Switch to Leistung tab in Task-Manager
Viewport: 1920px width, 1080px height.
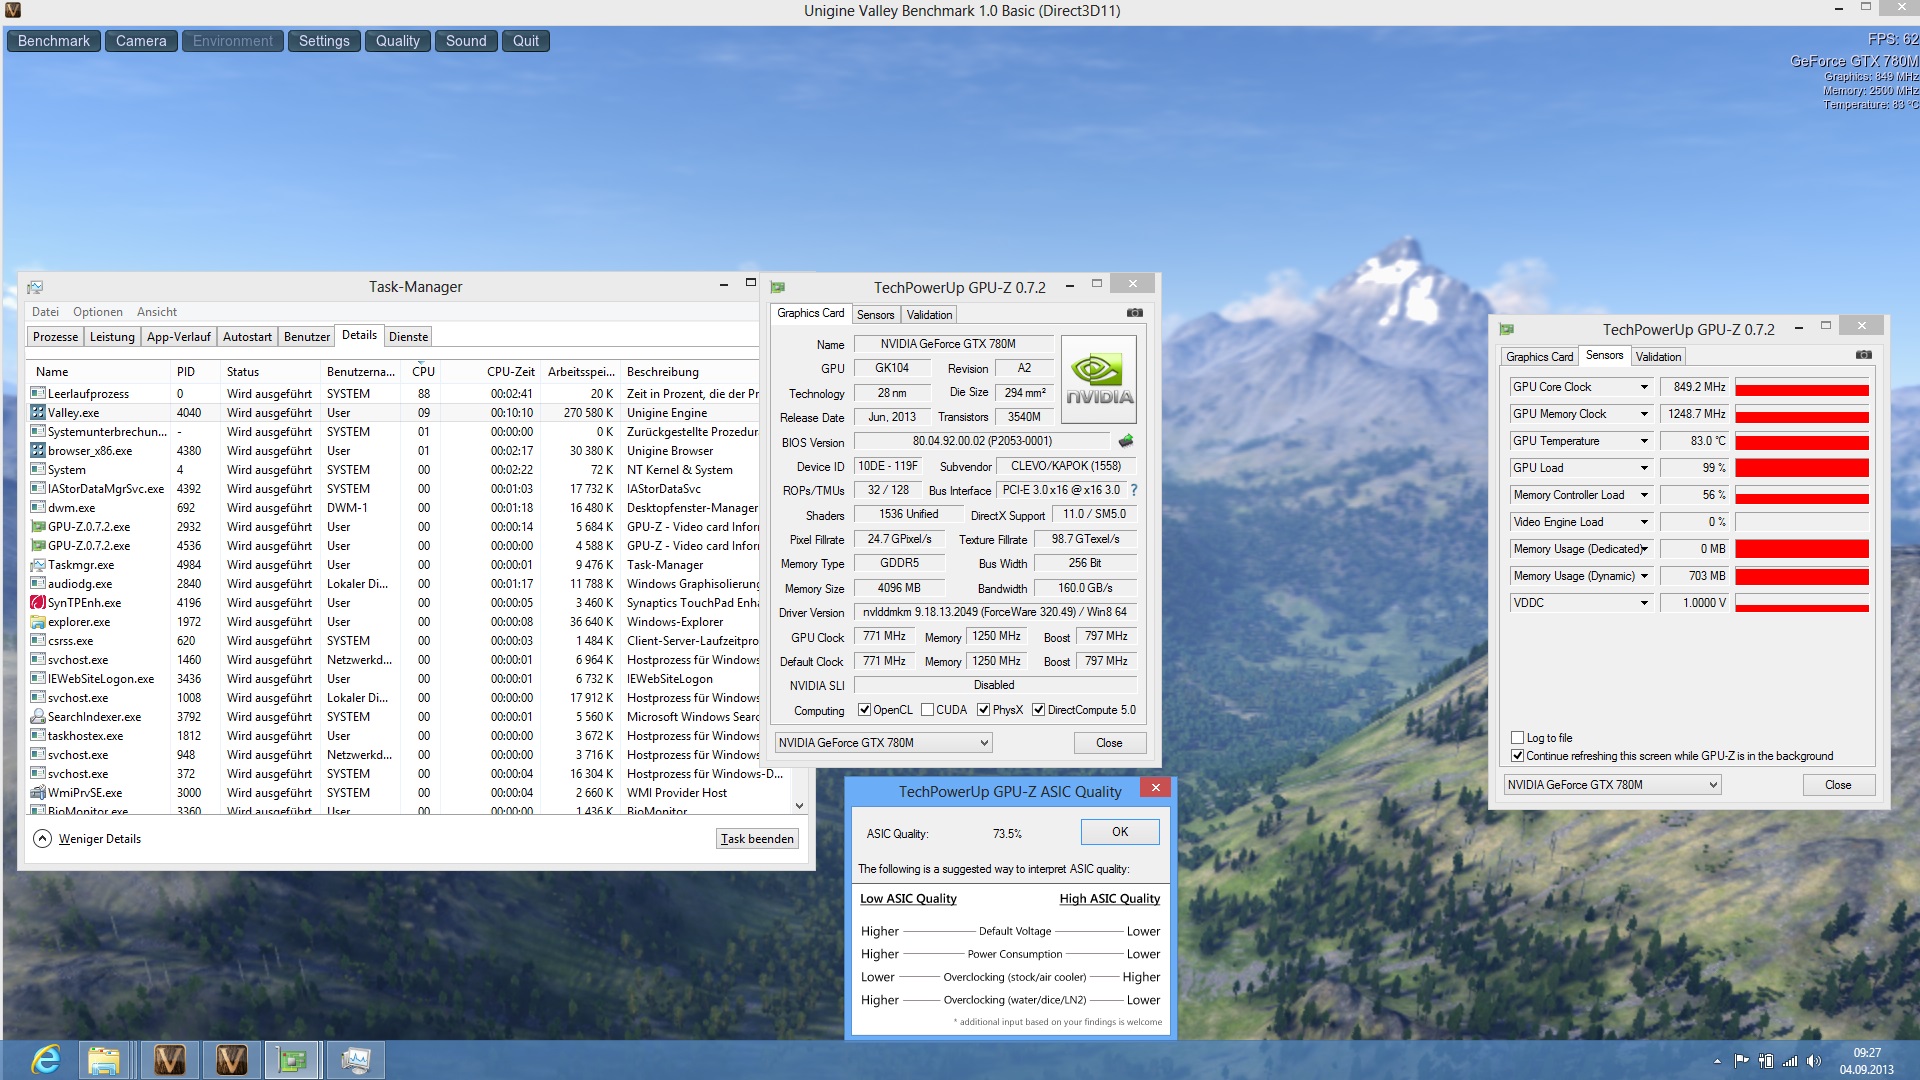[x=112, y=337]
